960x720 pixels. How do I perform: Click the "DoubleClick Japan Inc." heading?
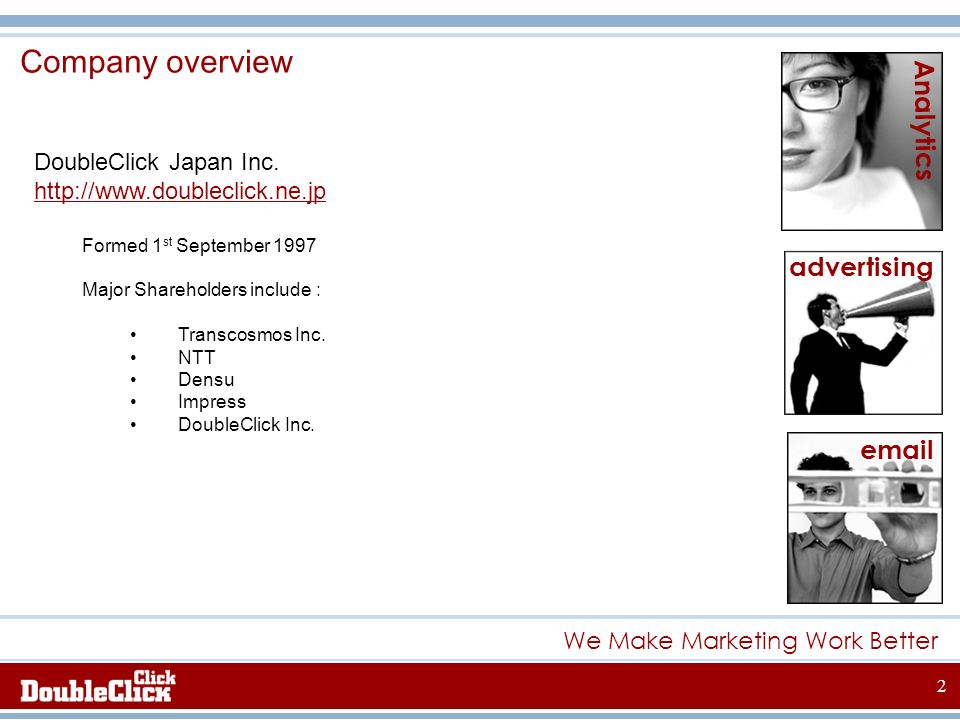point(157,162)
